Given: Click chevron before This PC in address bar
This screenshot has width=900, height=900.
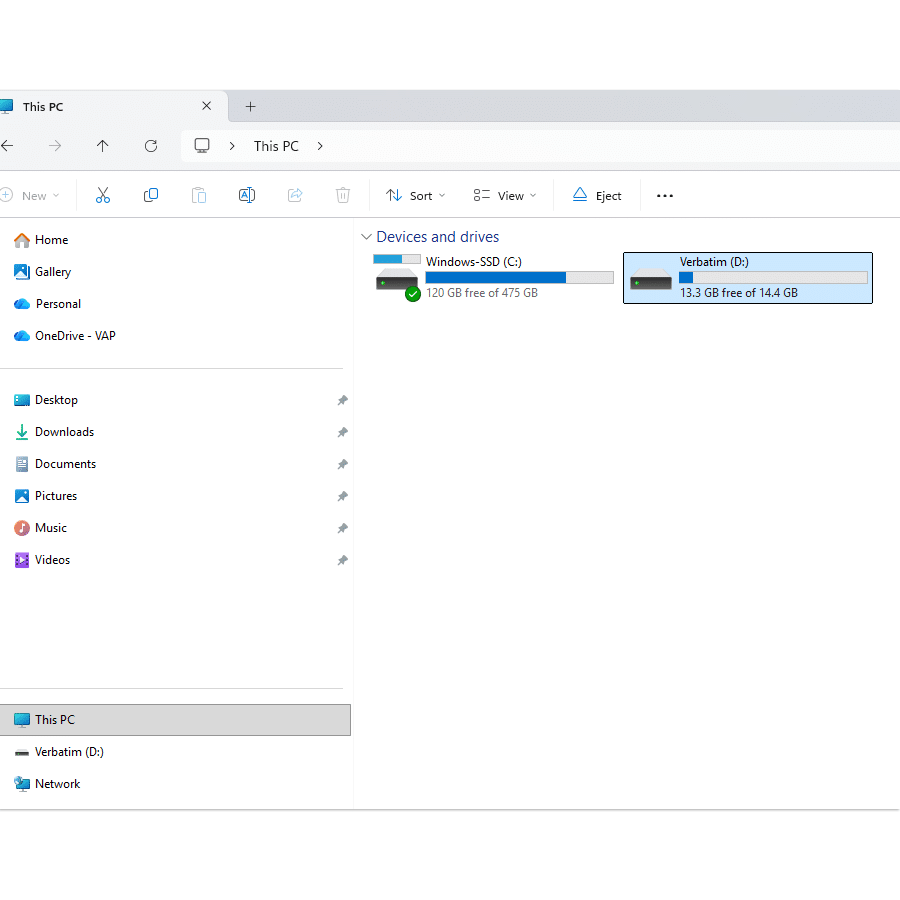Looking at the screenshot, I should pos(232,146).
